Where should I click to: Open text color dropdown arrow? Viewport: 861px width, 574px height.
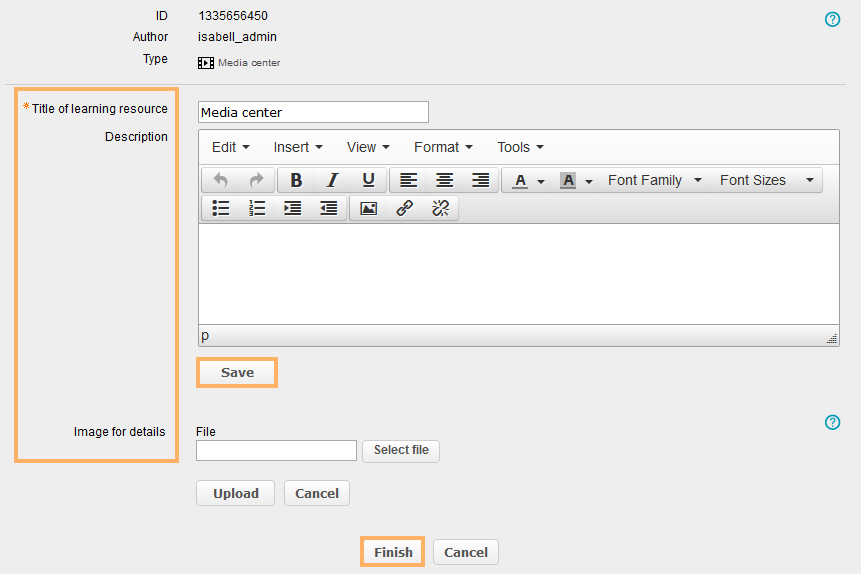pos(541,181)
